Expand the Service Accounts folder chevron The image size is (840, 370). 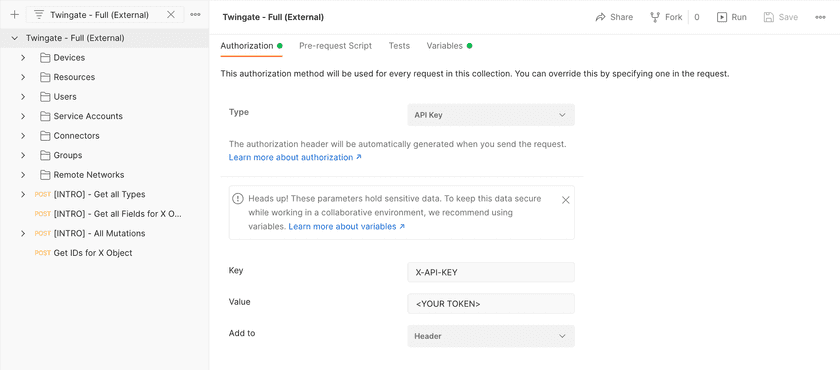[23, 116]
